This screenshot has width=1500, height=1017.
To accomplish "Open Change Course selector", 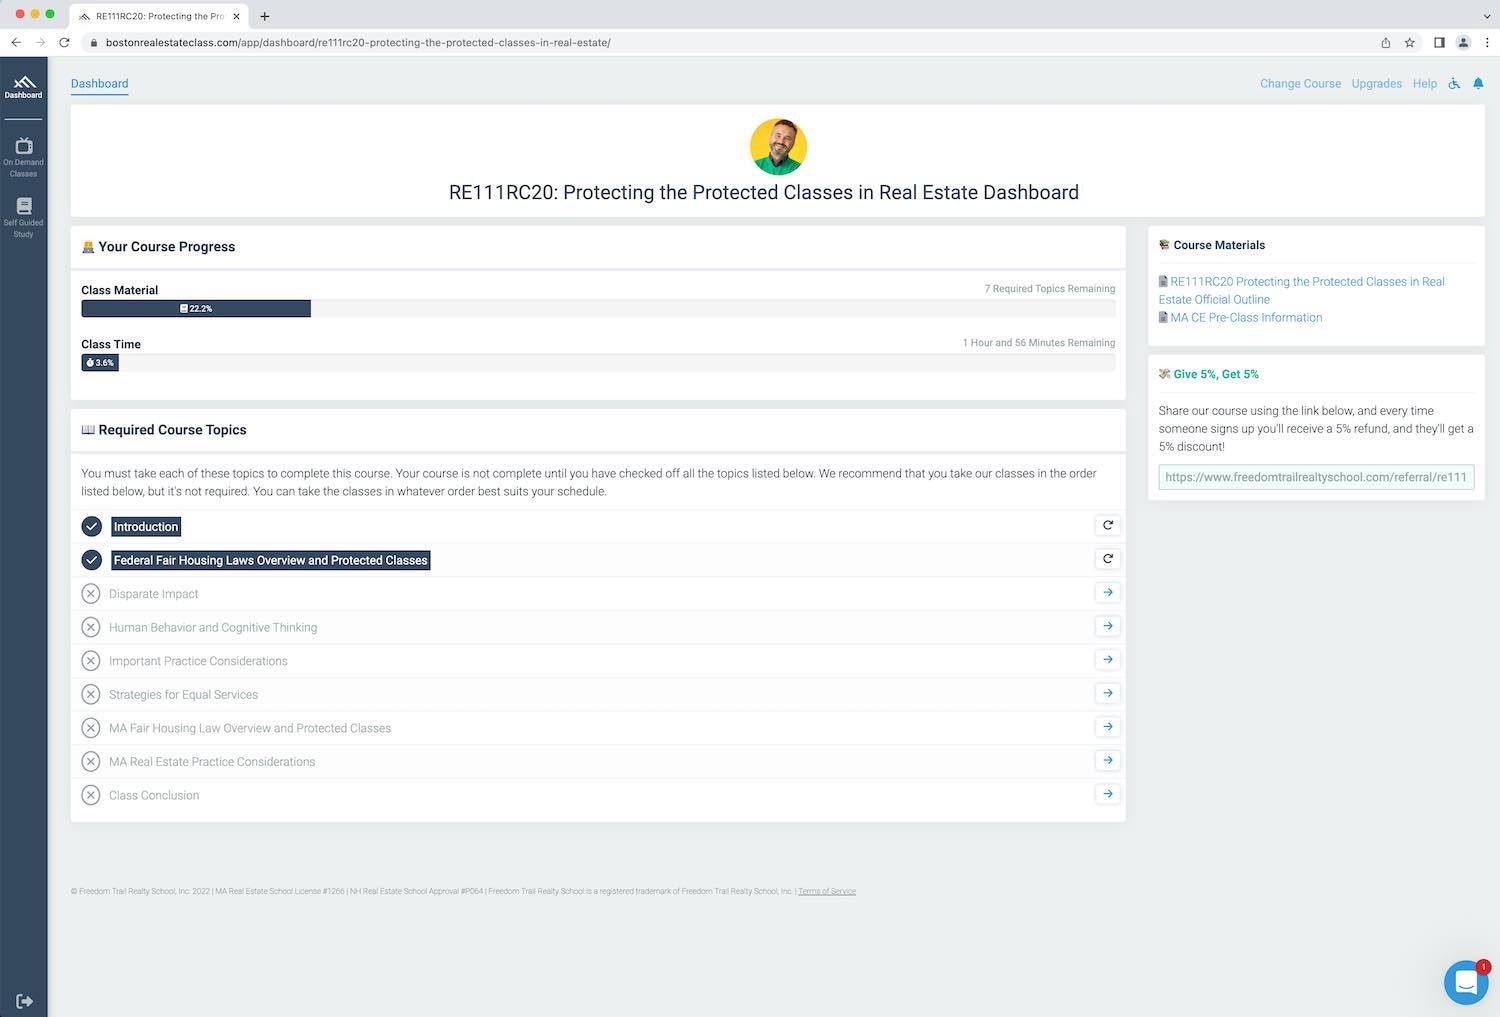I will pos(1300,84).
